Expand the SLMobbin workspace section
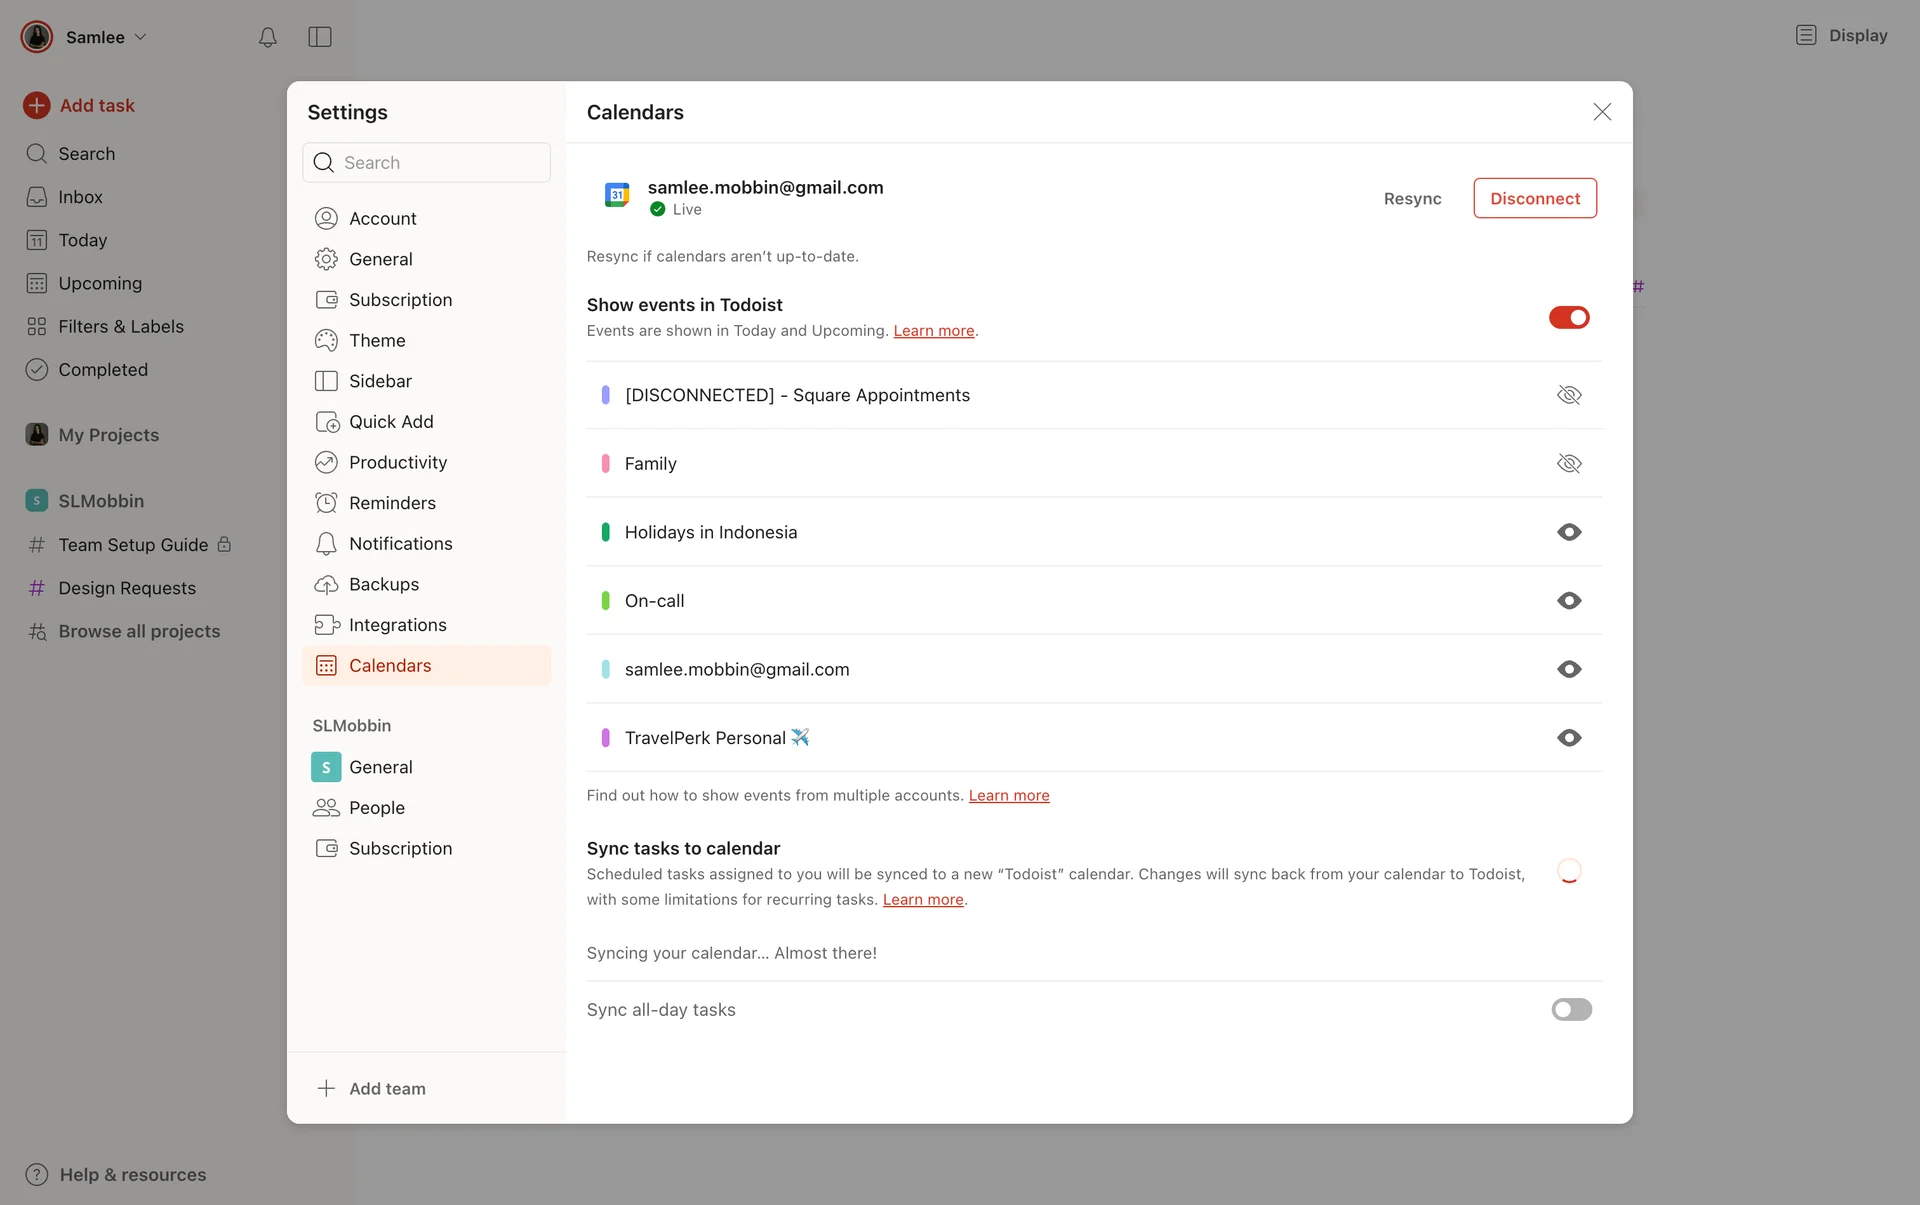 [100, 500]
